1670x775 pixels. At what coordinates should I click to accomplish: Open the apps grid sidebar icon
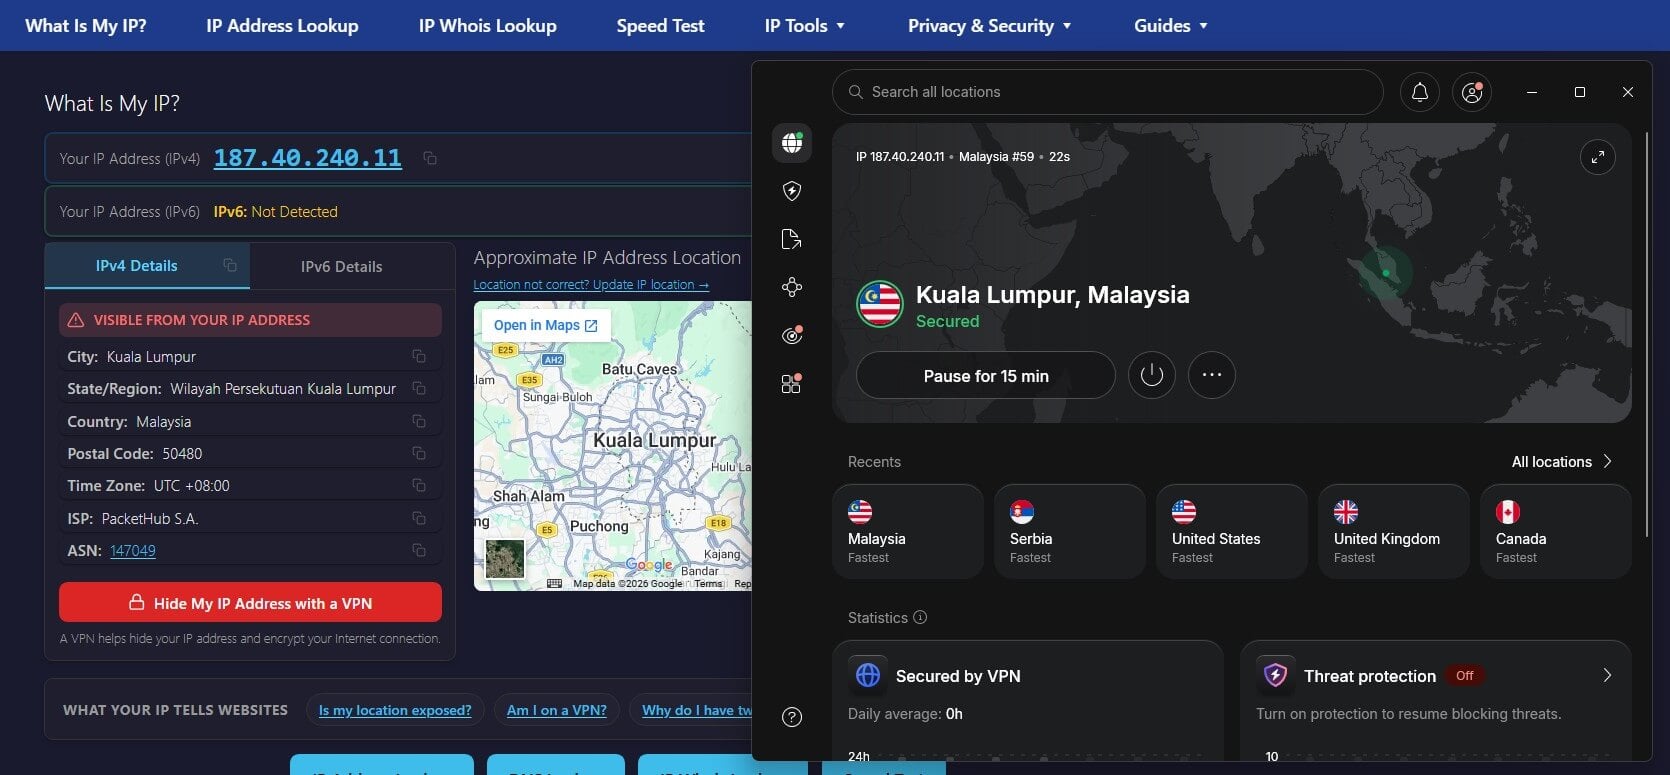792,383
